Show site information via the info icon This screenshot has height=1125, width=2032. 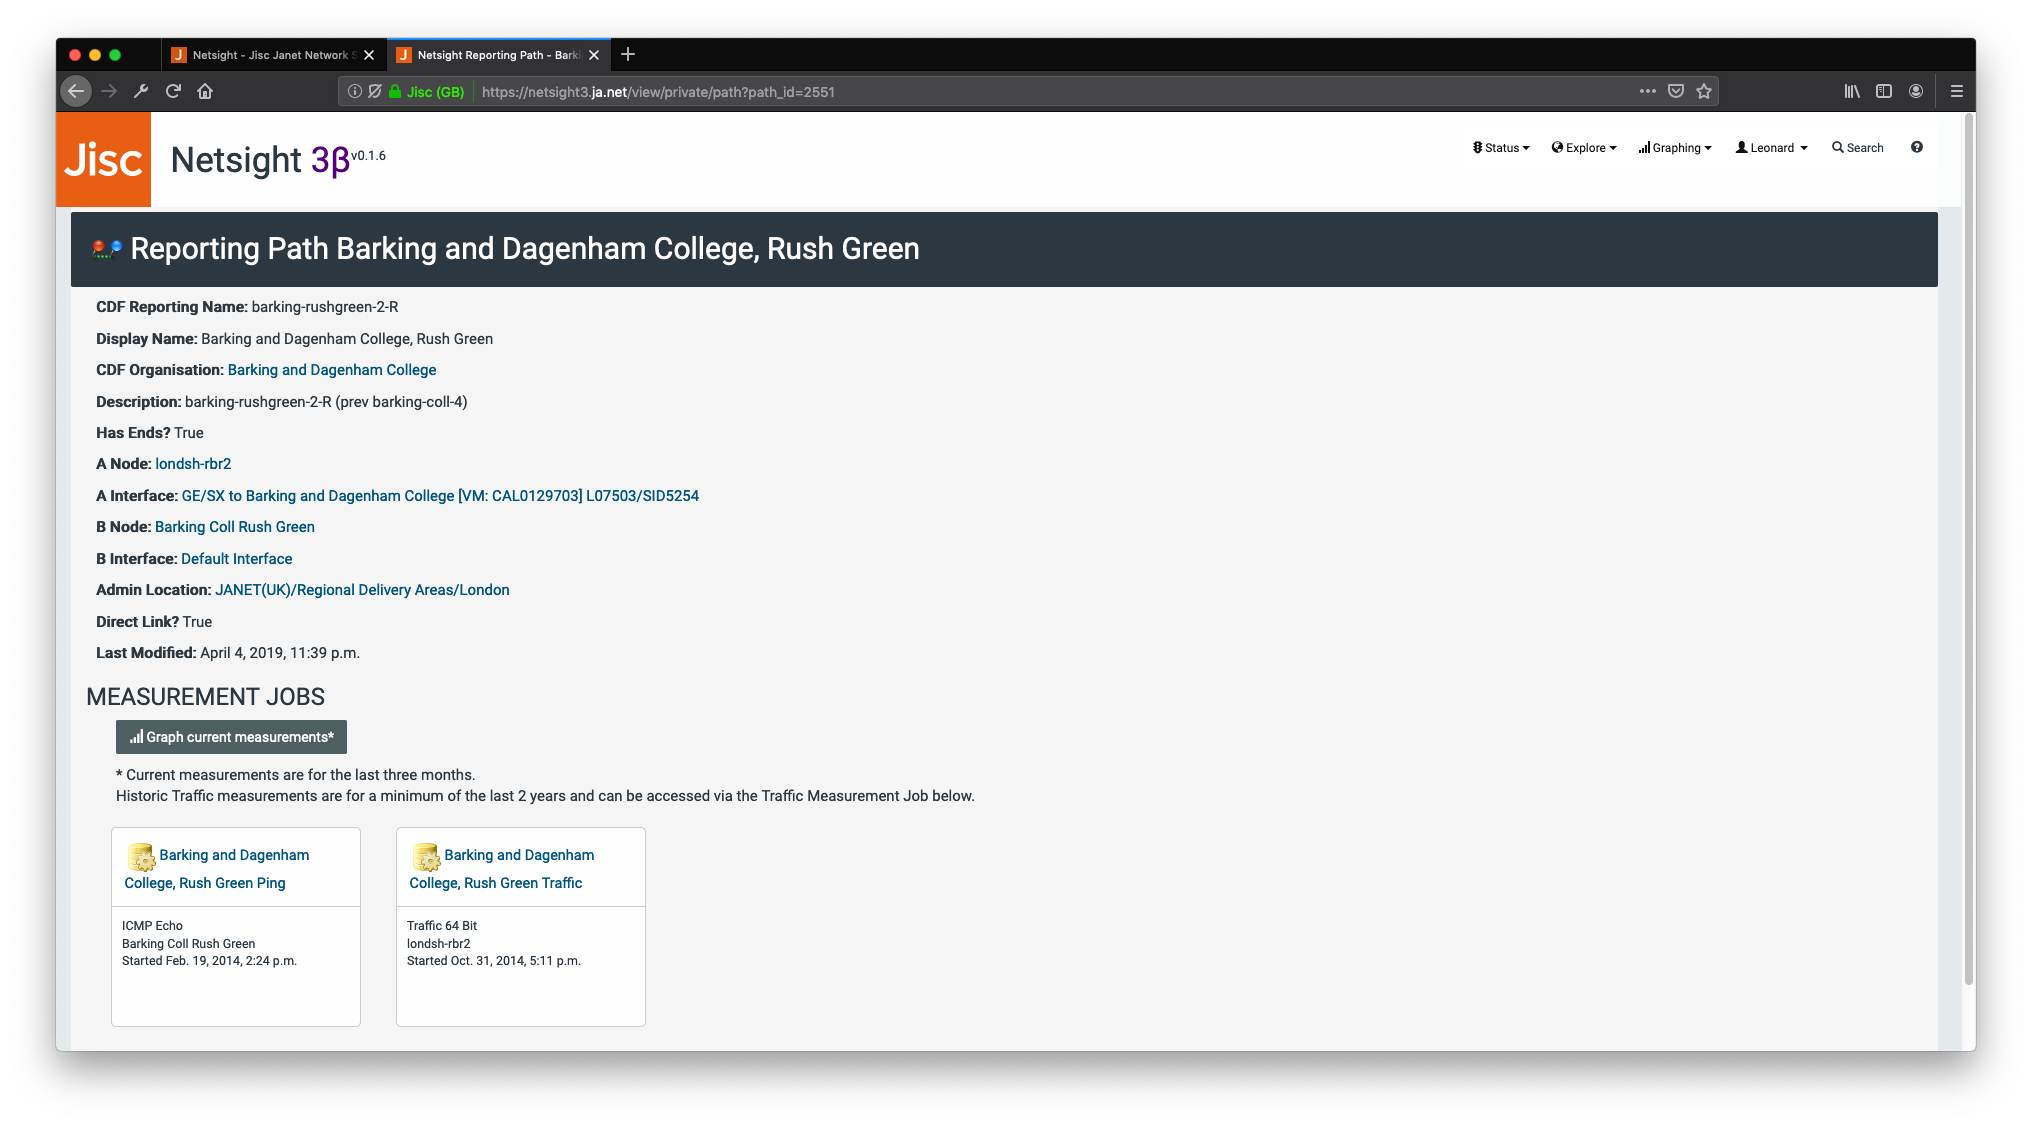point(354,91)
